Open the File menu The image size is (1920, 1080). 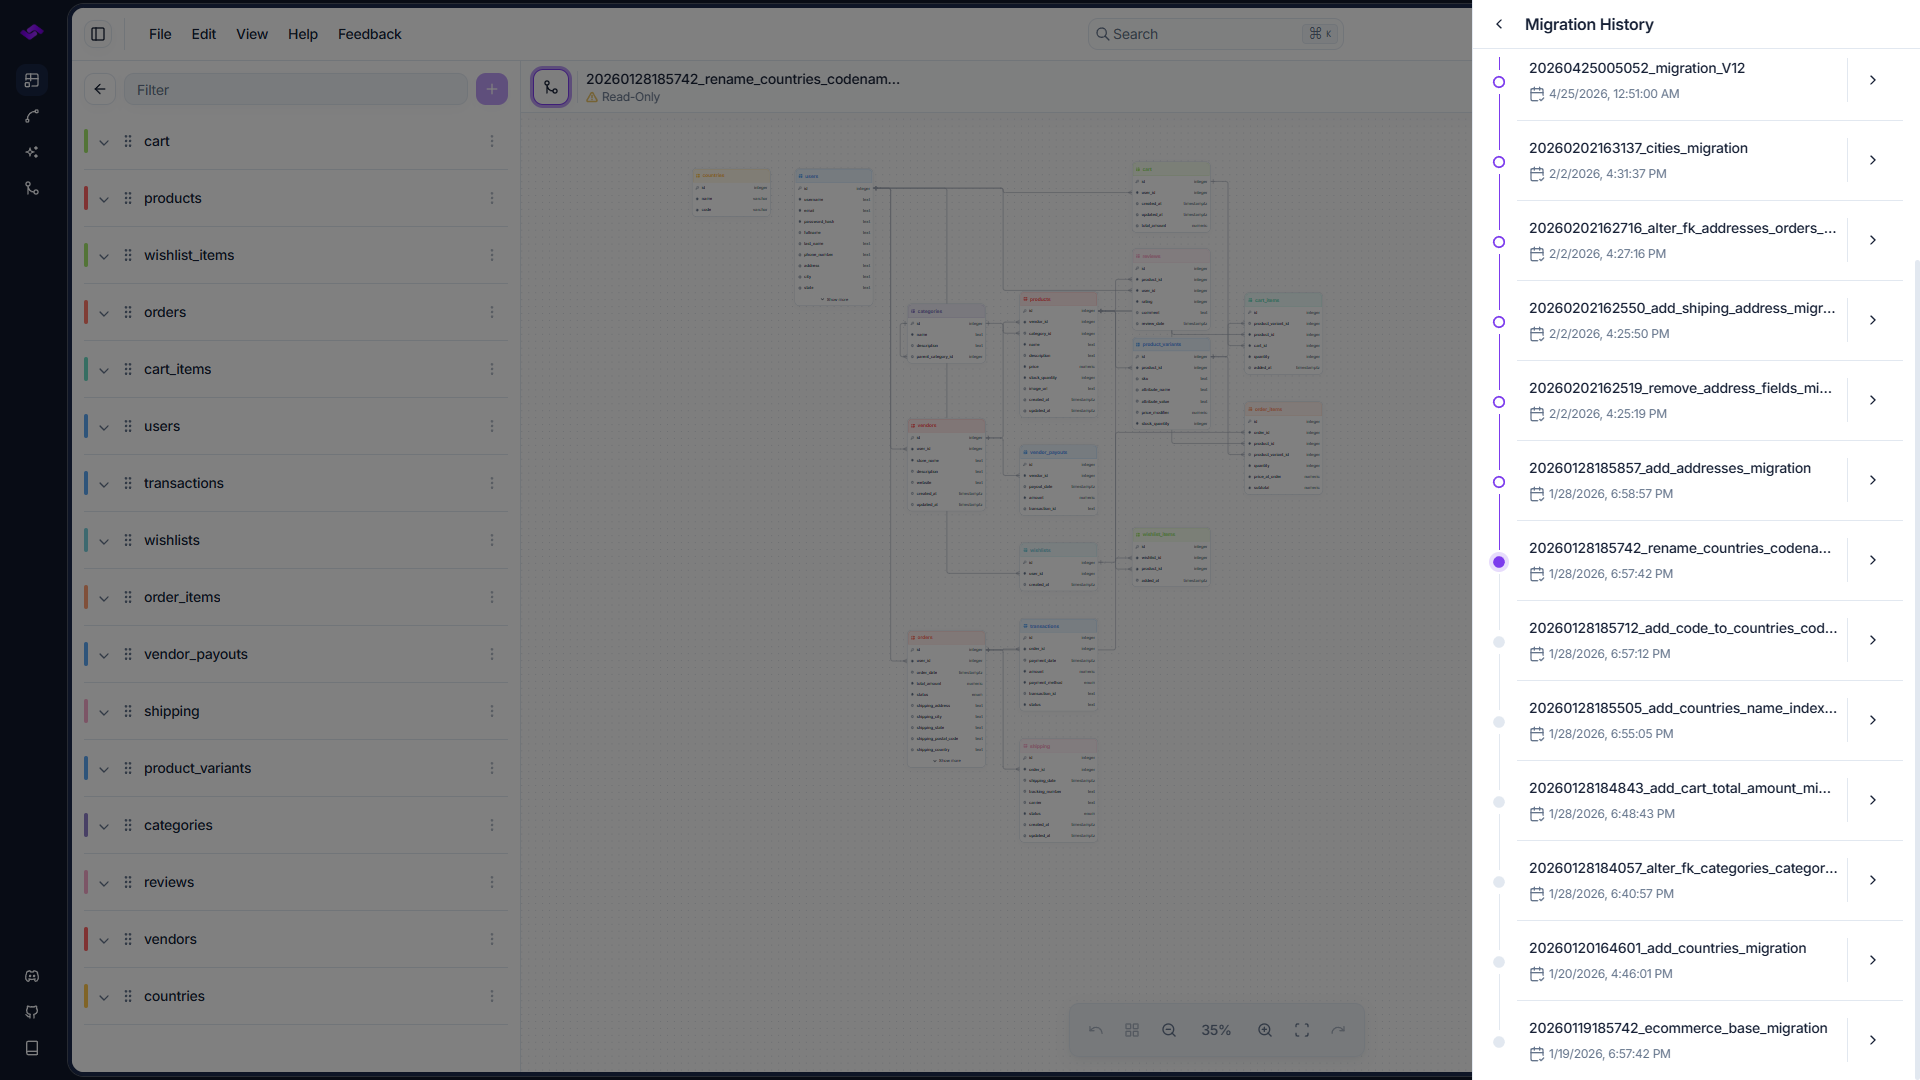click(x=160, y=34)
